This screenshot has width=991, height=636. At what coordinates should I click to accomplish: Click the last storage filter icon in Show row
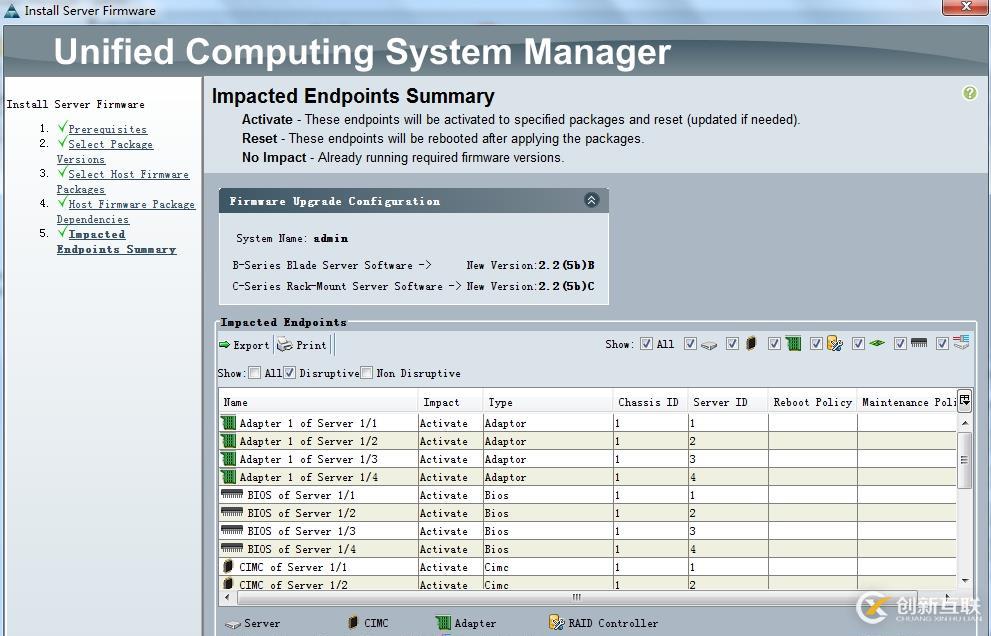coord(961,343)
